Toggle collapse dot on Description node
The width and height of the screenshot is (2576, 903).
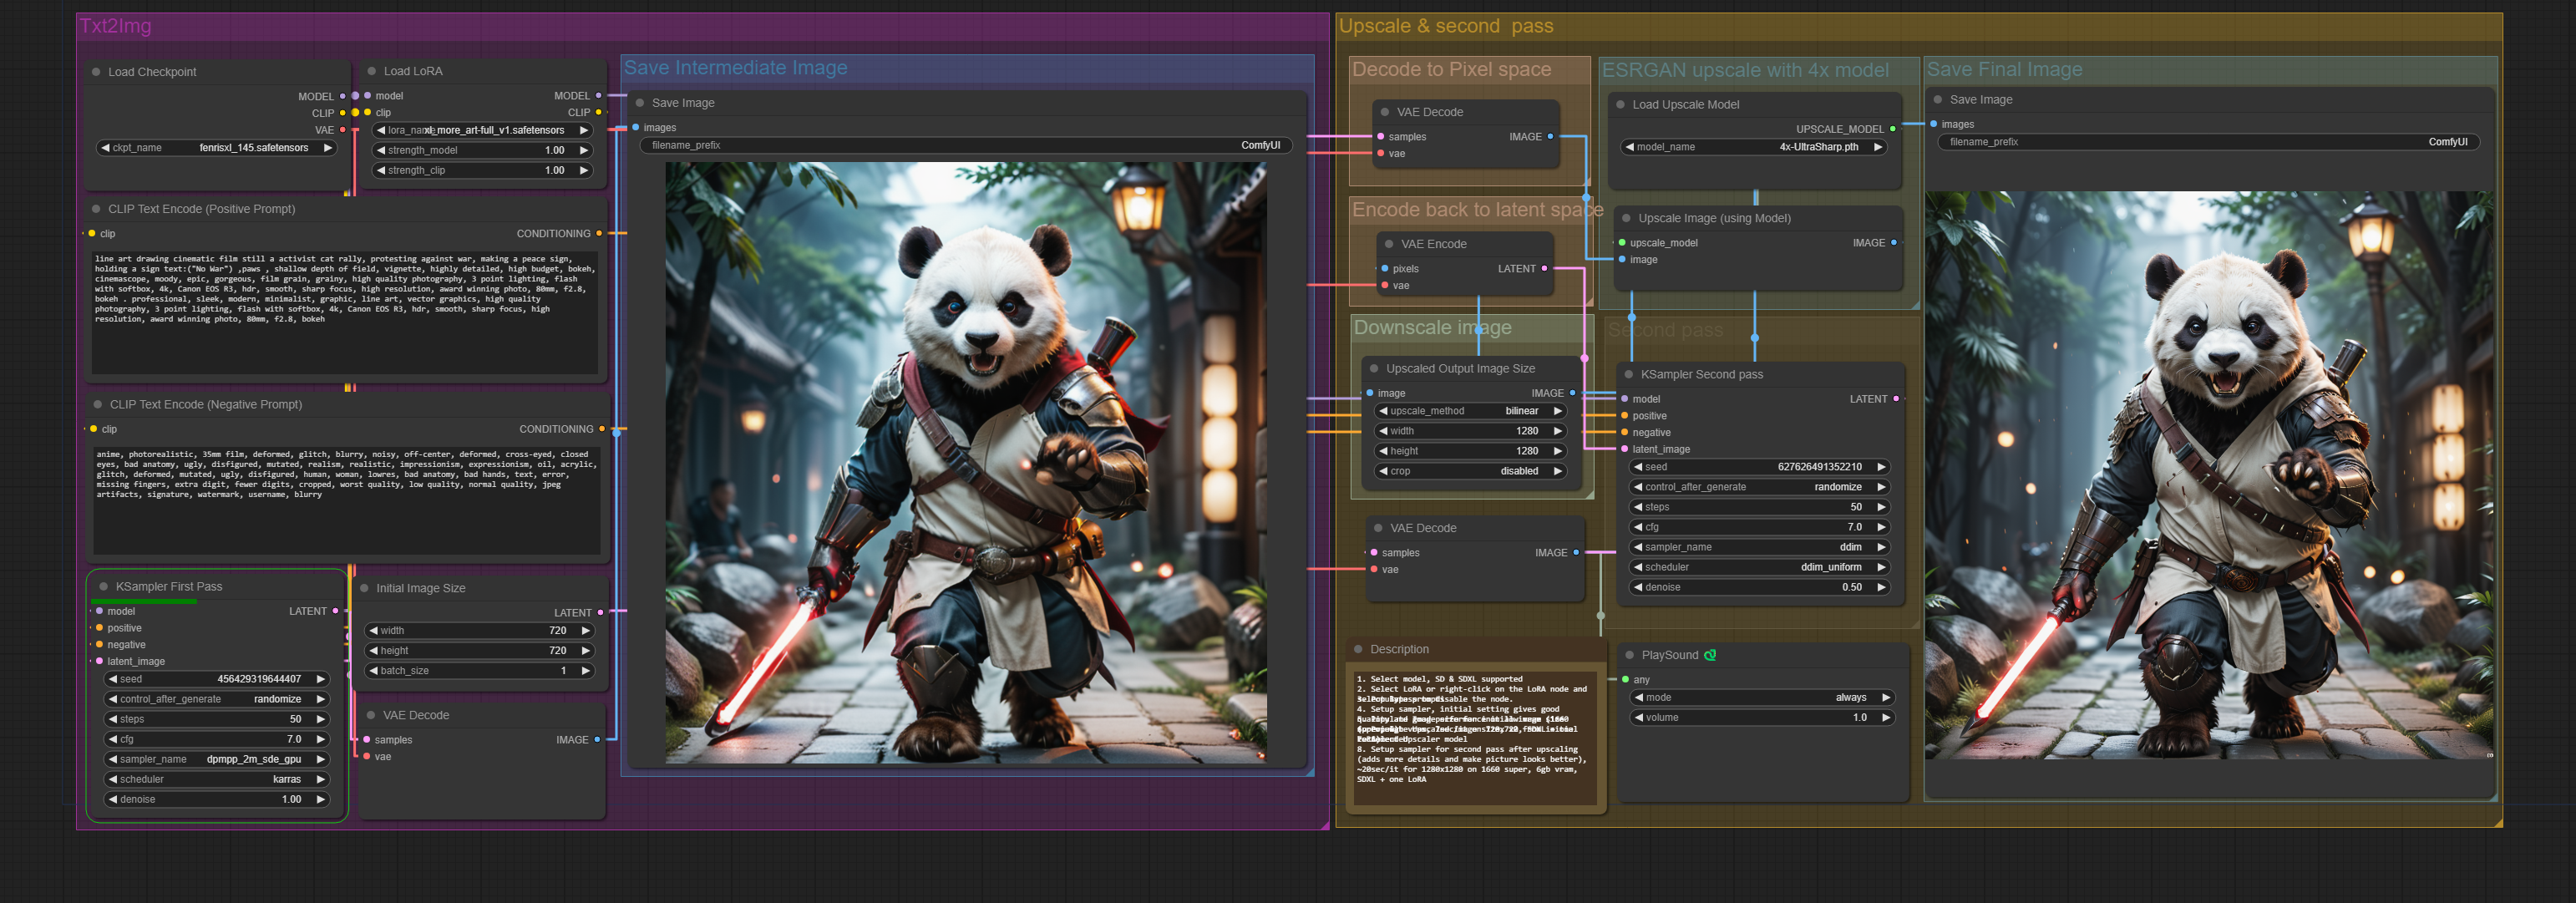pyautogui.click(x=1358, y=649)
